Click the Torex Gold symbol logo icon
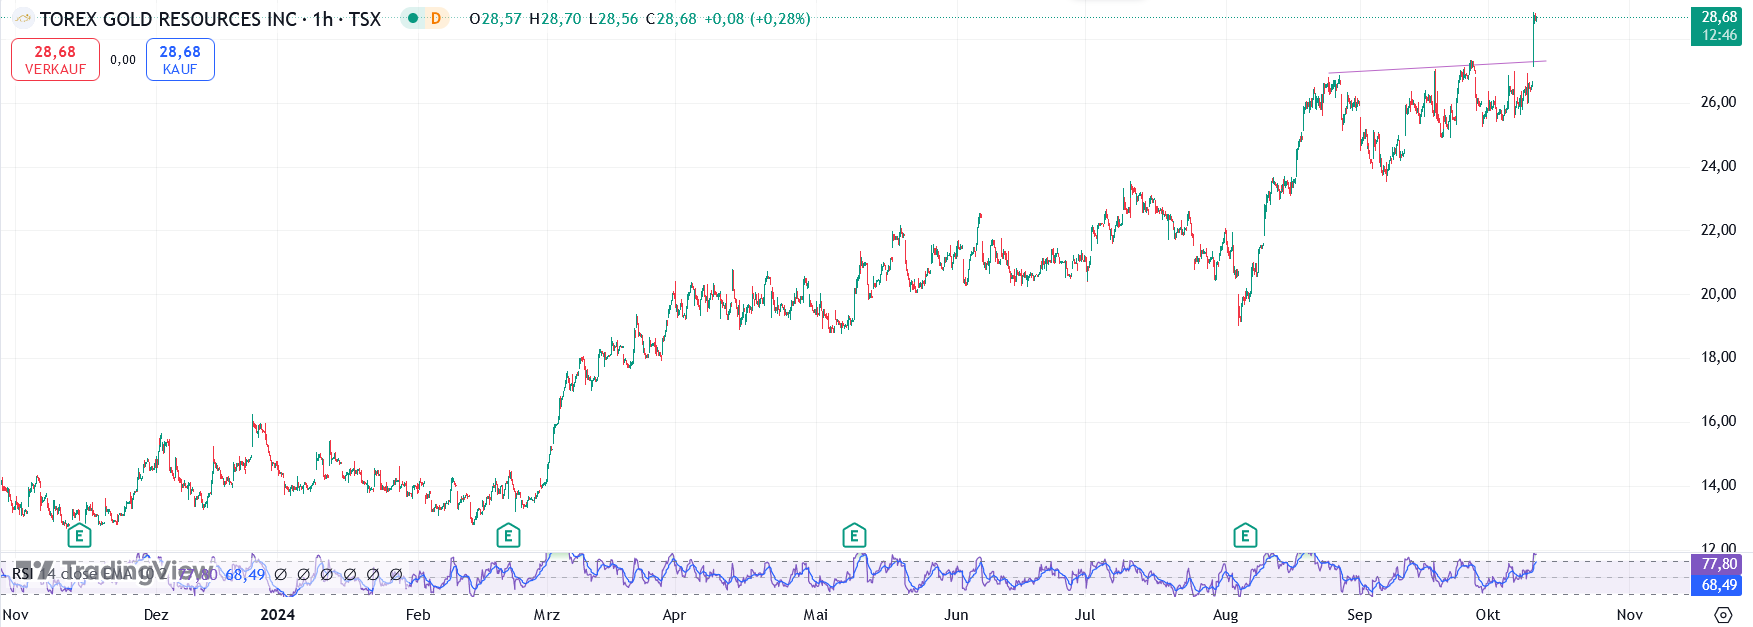Image resolution: width=1753 pixels, height=627 pixels. click(x=22, y=18)
